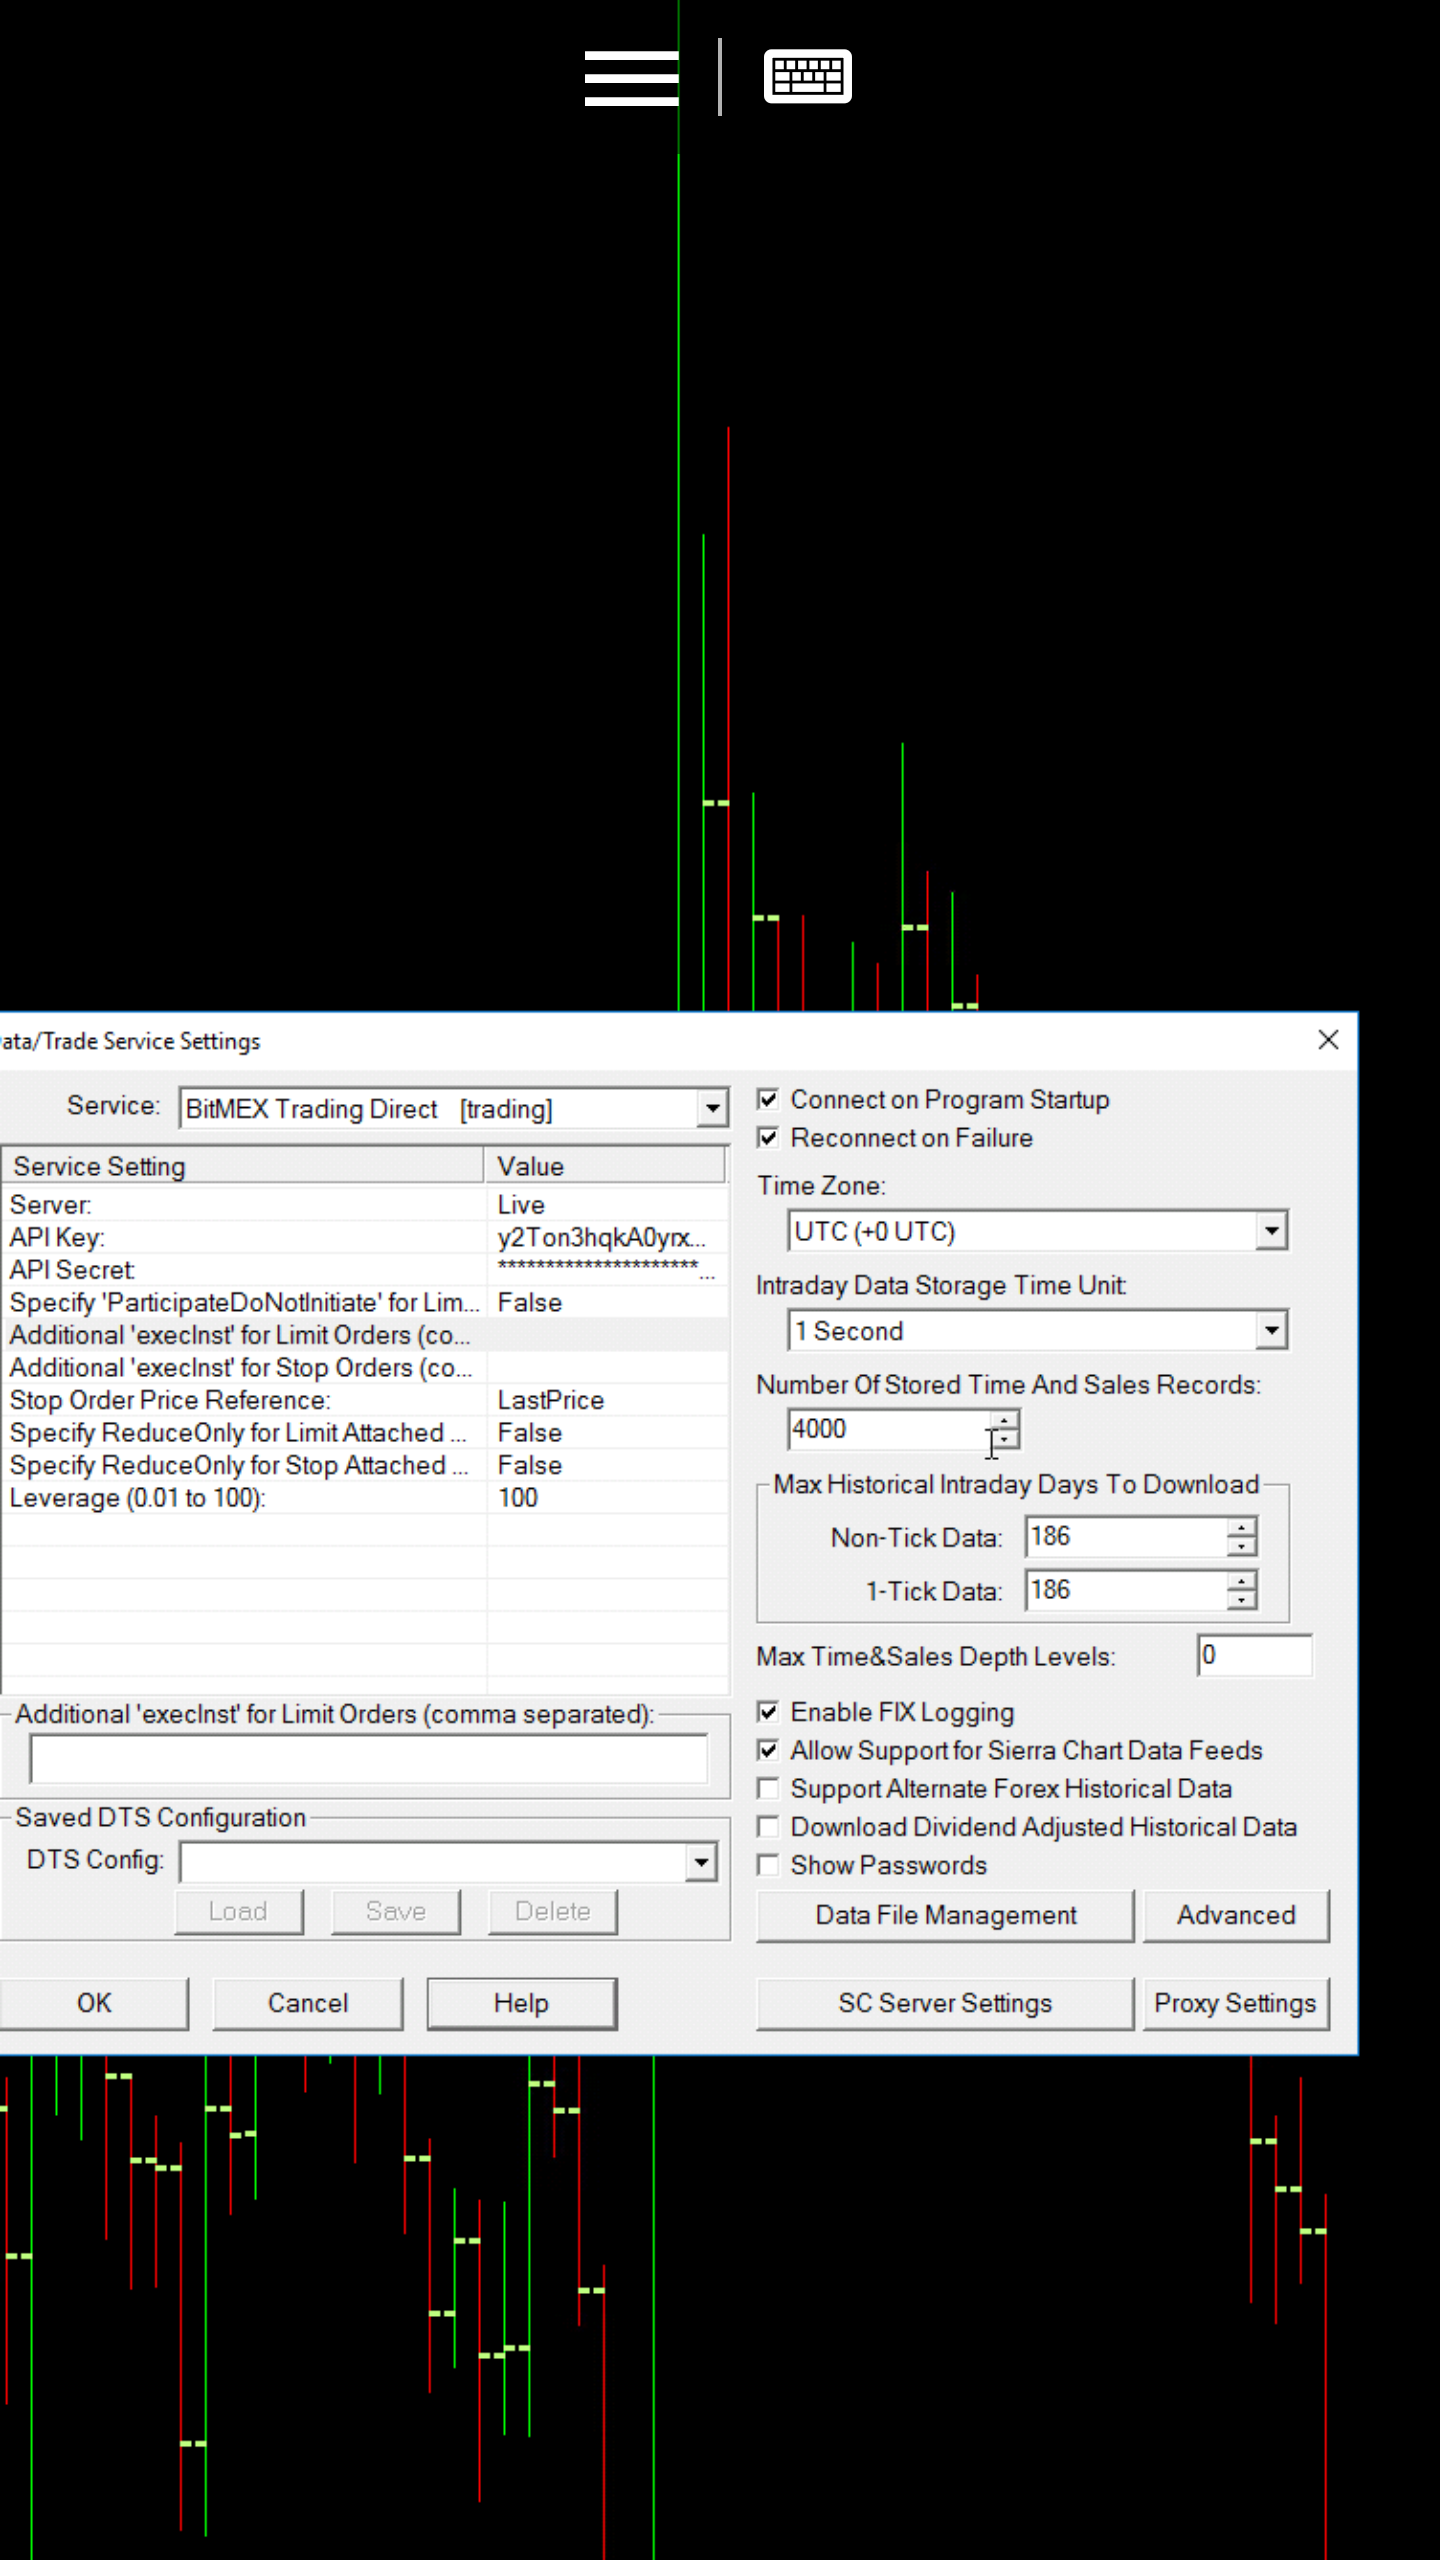Show the on-screen keyboard icon

coord(807,76)
